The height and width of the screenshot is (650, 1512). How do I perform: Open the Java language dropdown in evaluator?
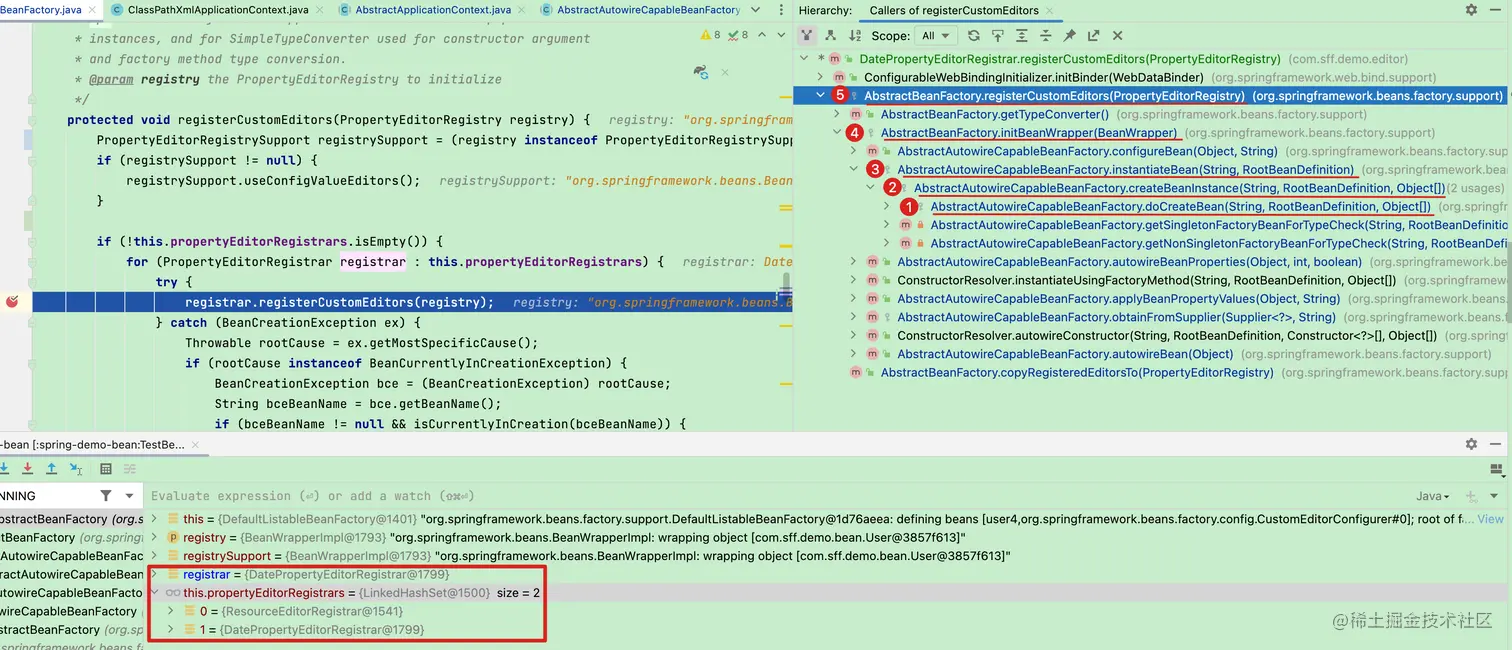click(x=1433, y=496)
